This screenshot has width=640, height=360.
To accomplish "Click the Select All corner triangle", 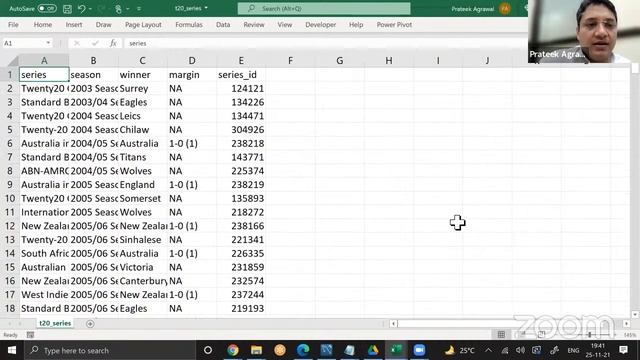I will (x=13, y=61).
